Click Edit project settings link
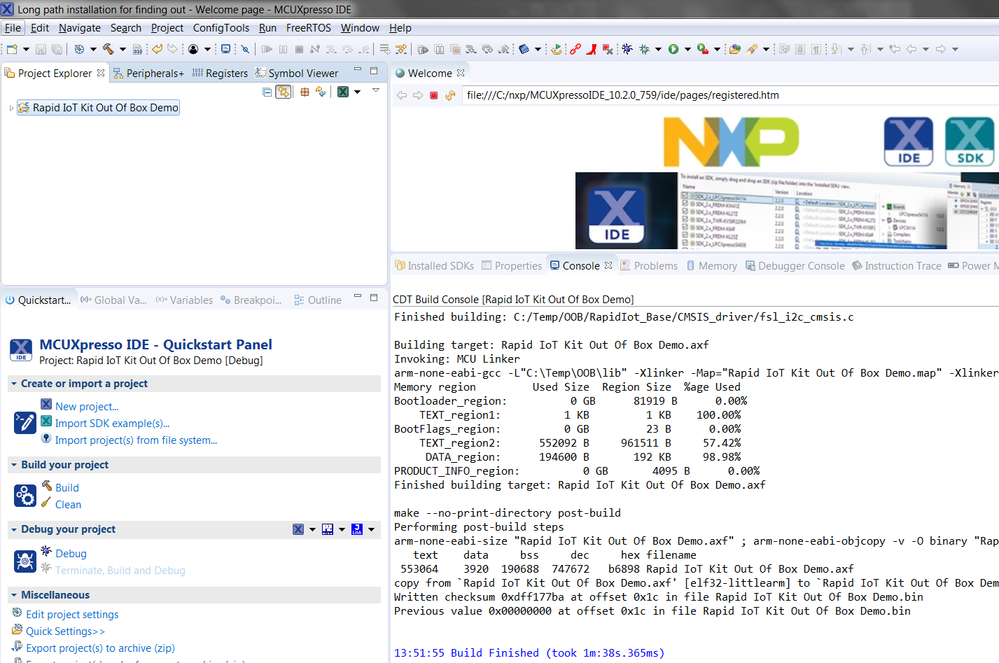Screen dimensions: 999x663 coord(72,615)
